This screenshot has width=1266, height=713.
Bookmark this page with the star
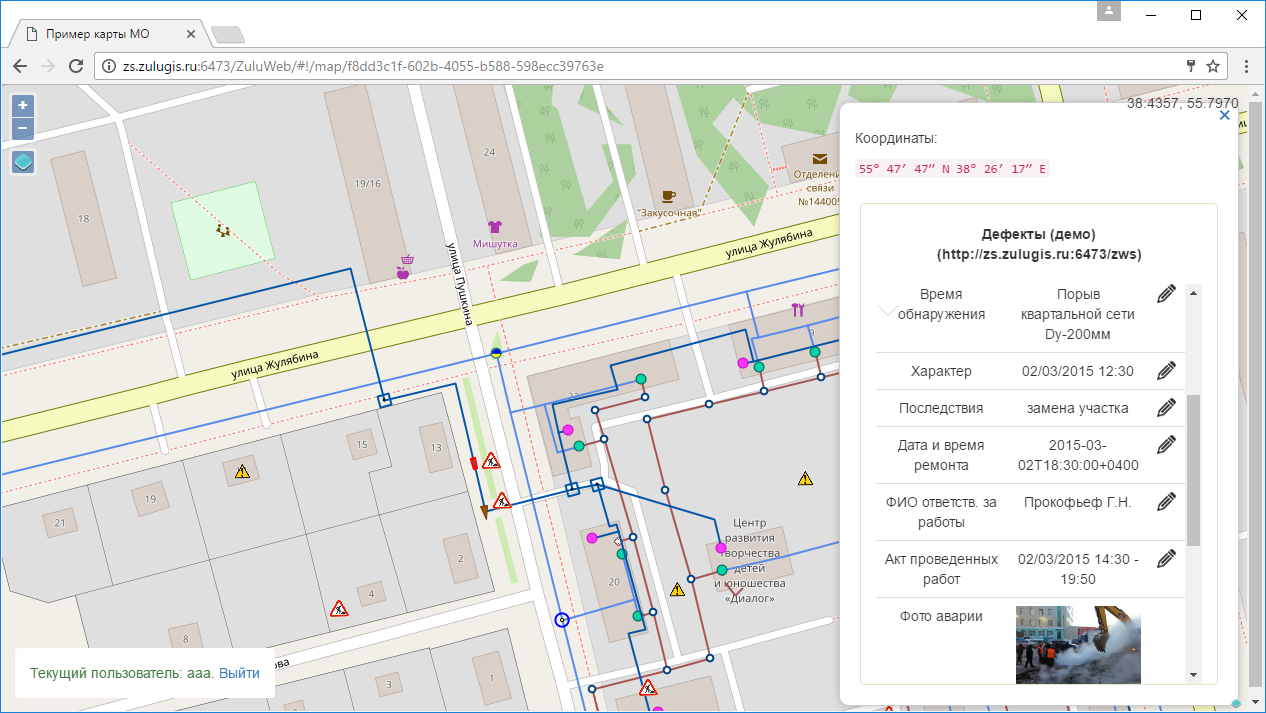1213,66
